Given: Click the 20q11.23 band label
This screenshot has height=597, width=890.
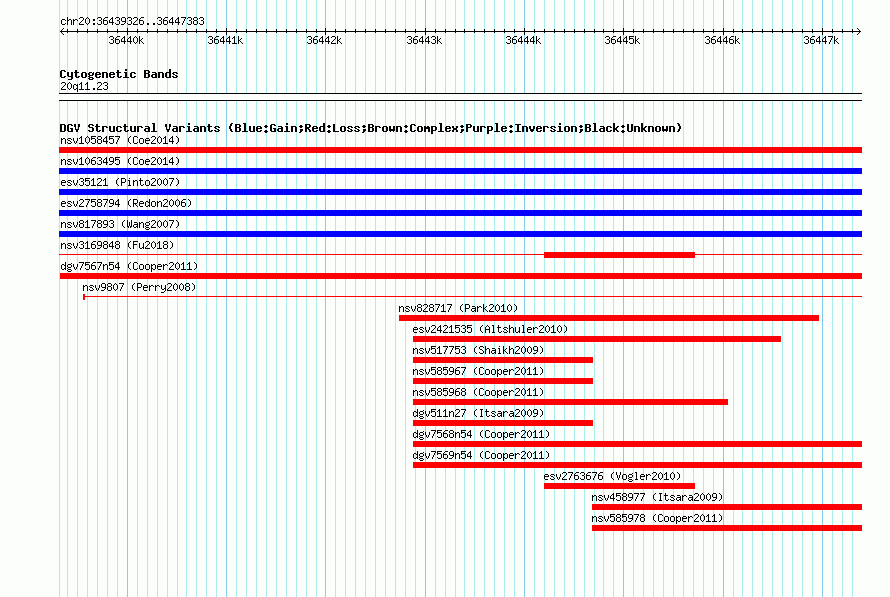Looking at the screenshot, I should coord(84,86).
